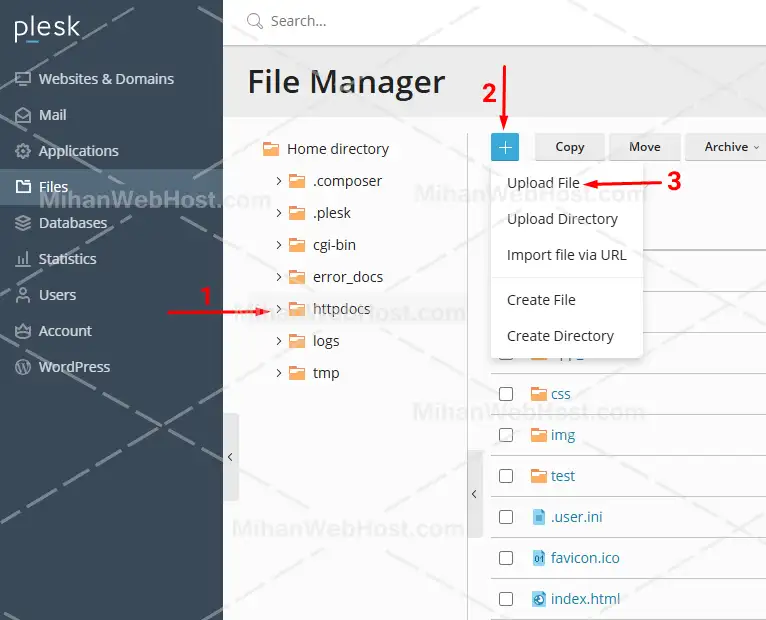The width and height of the screenshot is (766, 620).
Task: Open the WordPress sidebar icon
Action: (22, 367)
